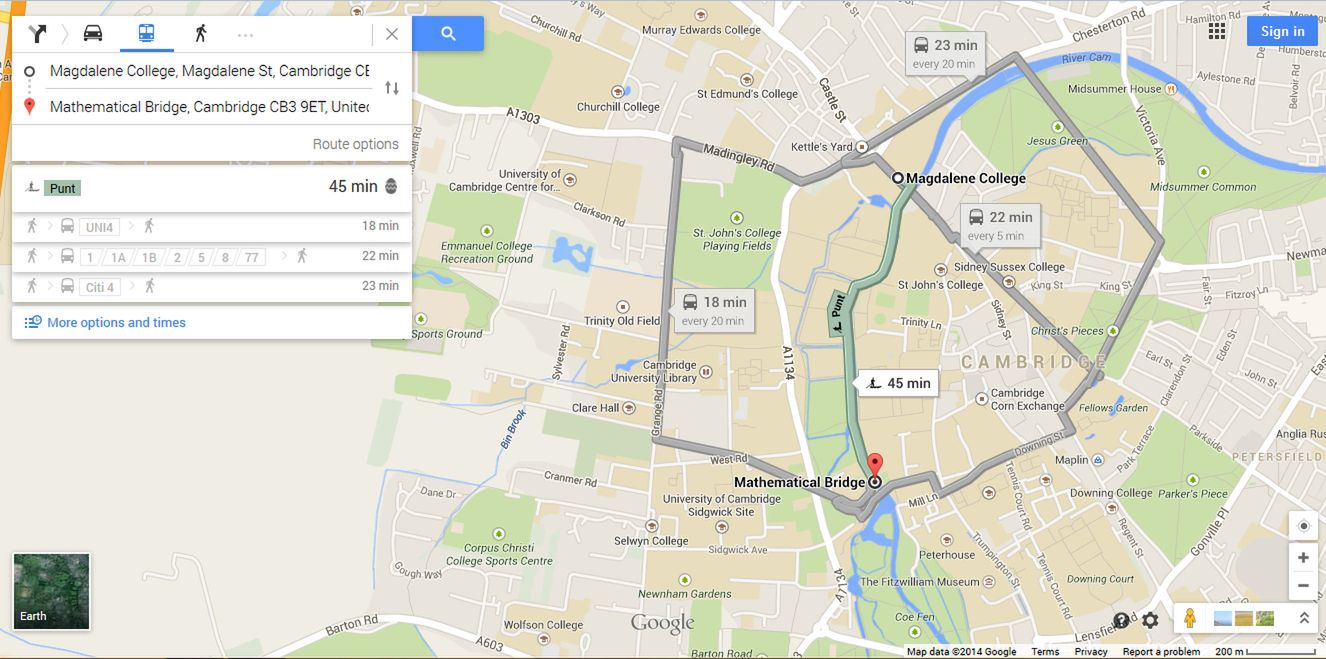Click the Magdalene College origin marker
Screen dimensions: 1326x659
pyautogui.click(x=897, y=178)
